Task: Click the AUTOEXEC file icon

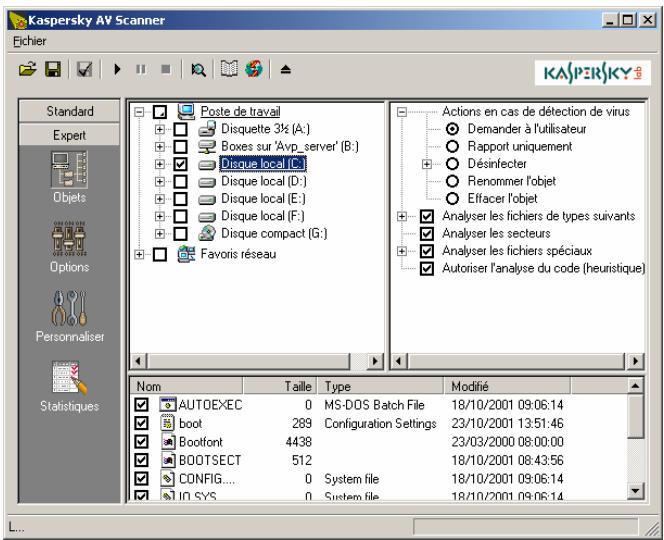Action: 168,404
